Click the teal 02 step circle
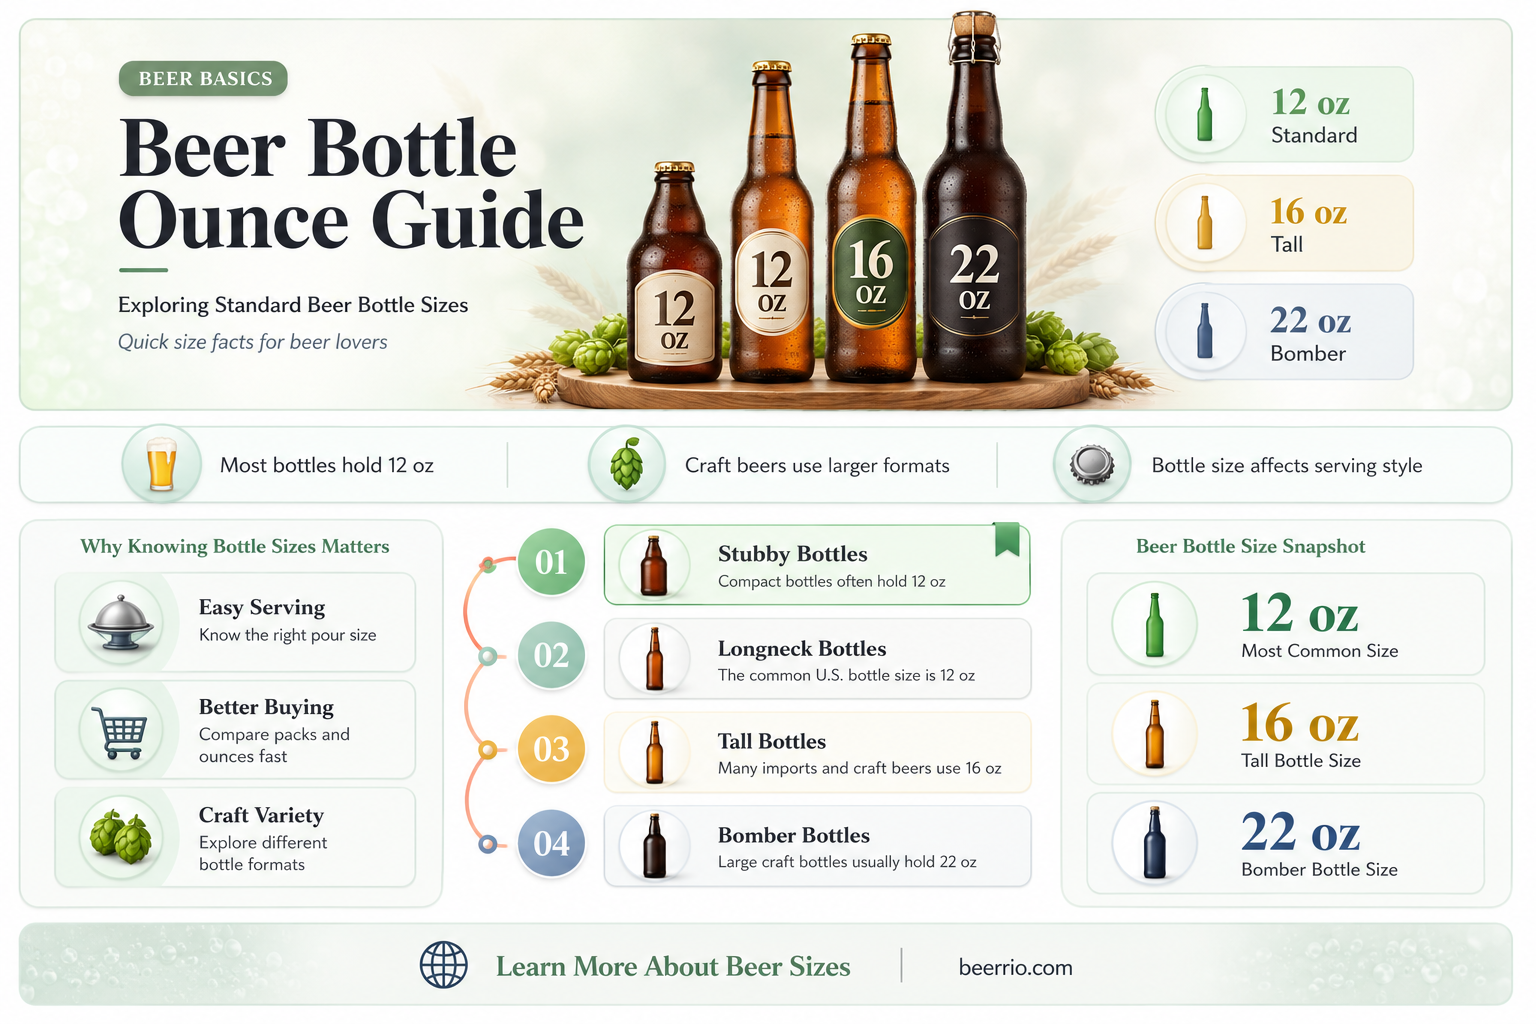1536x1024 pixels. [551, 655]
